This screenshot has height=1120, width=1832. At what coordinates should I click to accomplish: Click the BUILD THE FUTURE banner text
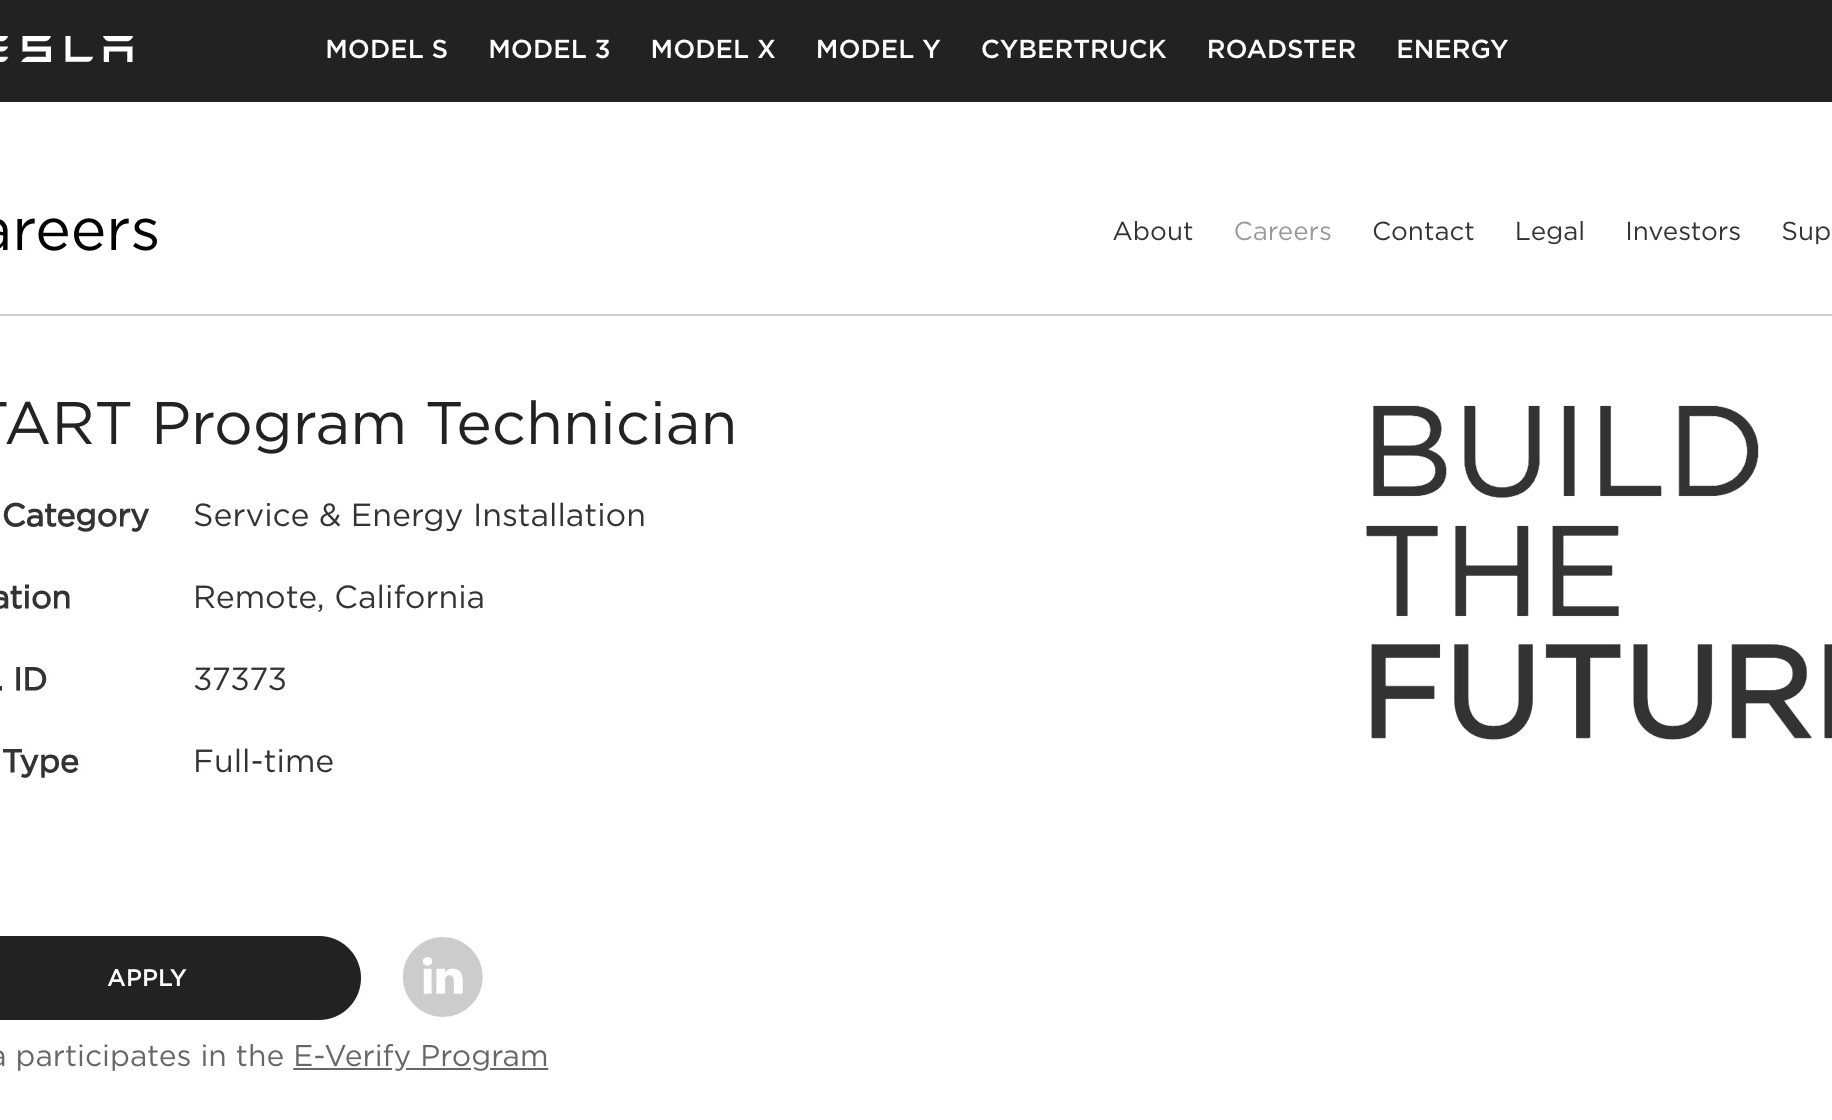1598,570
